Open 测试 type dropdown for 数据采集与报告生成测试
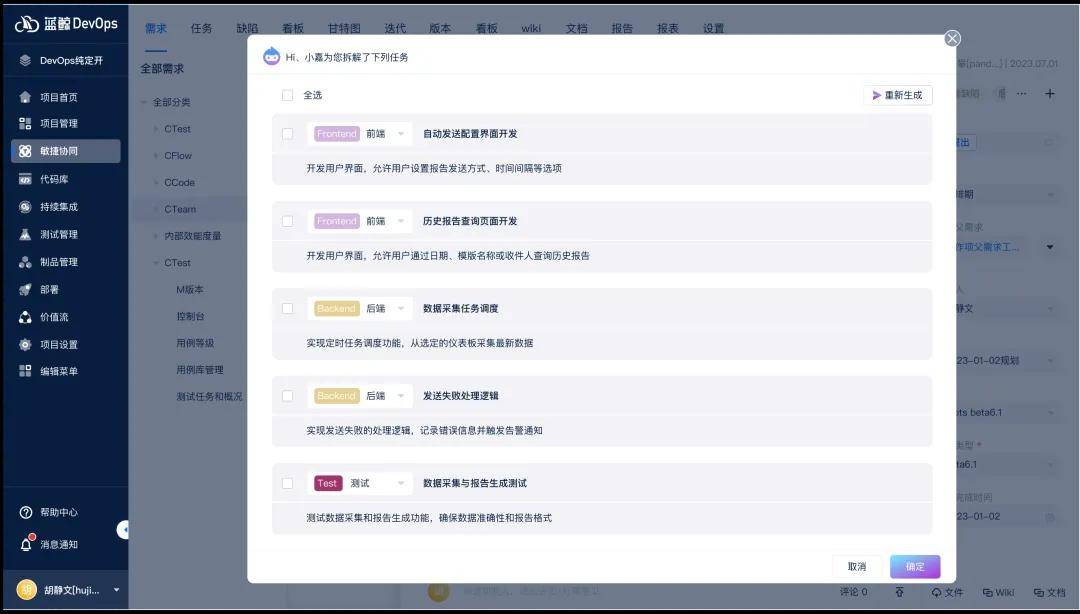1080x614 pixels. pyautogui.click(x=360, y=484)
